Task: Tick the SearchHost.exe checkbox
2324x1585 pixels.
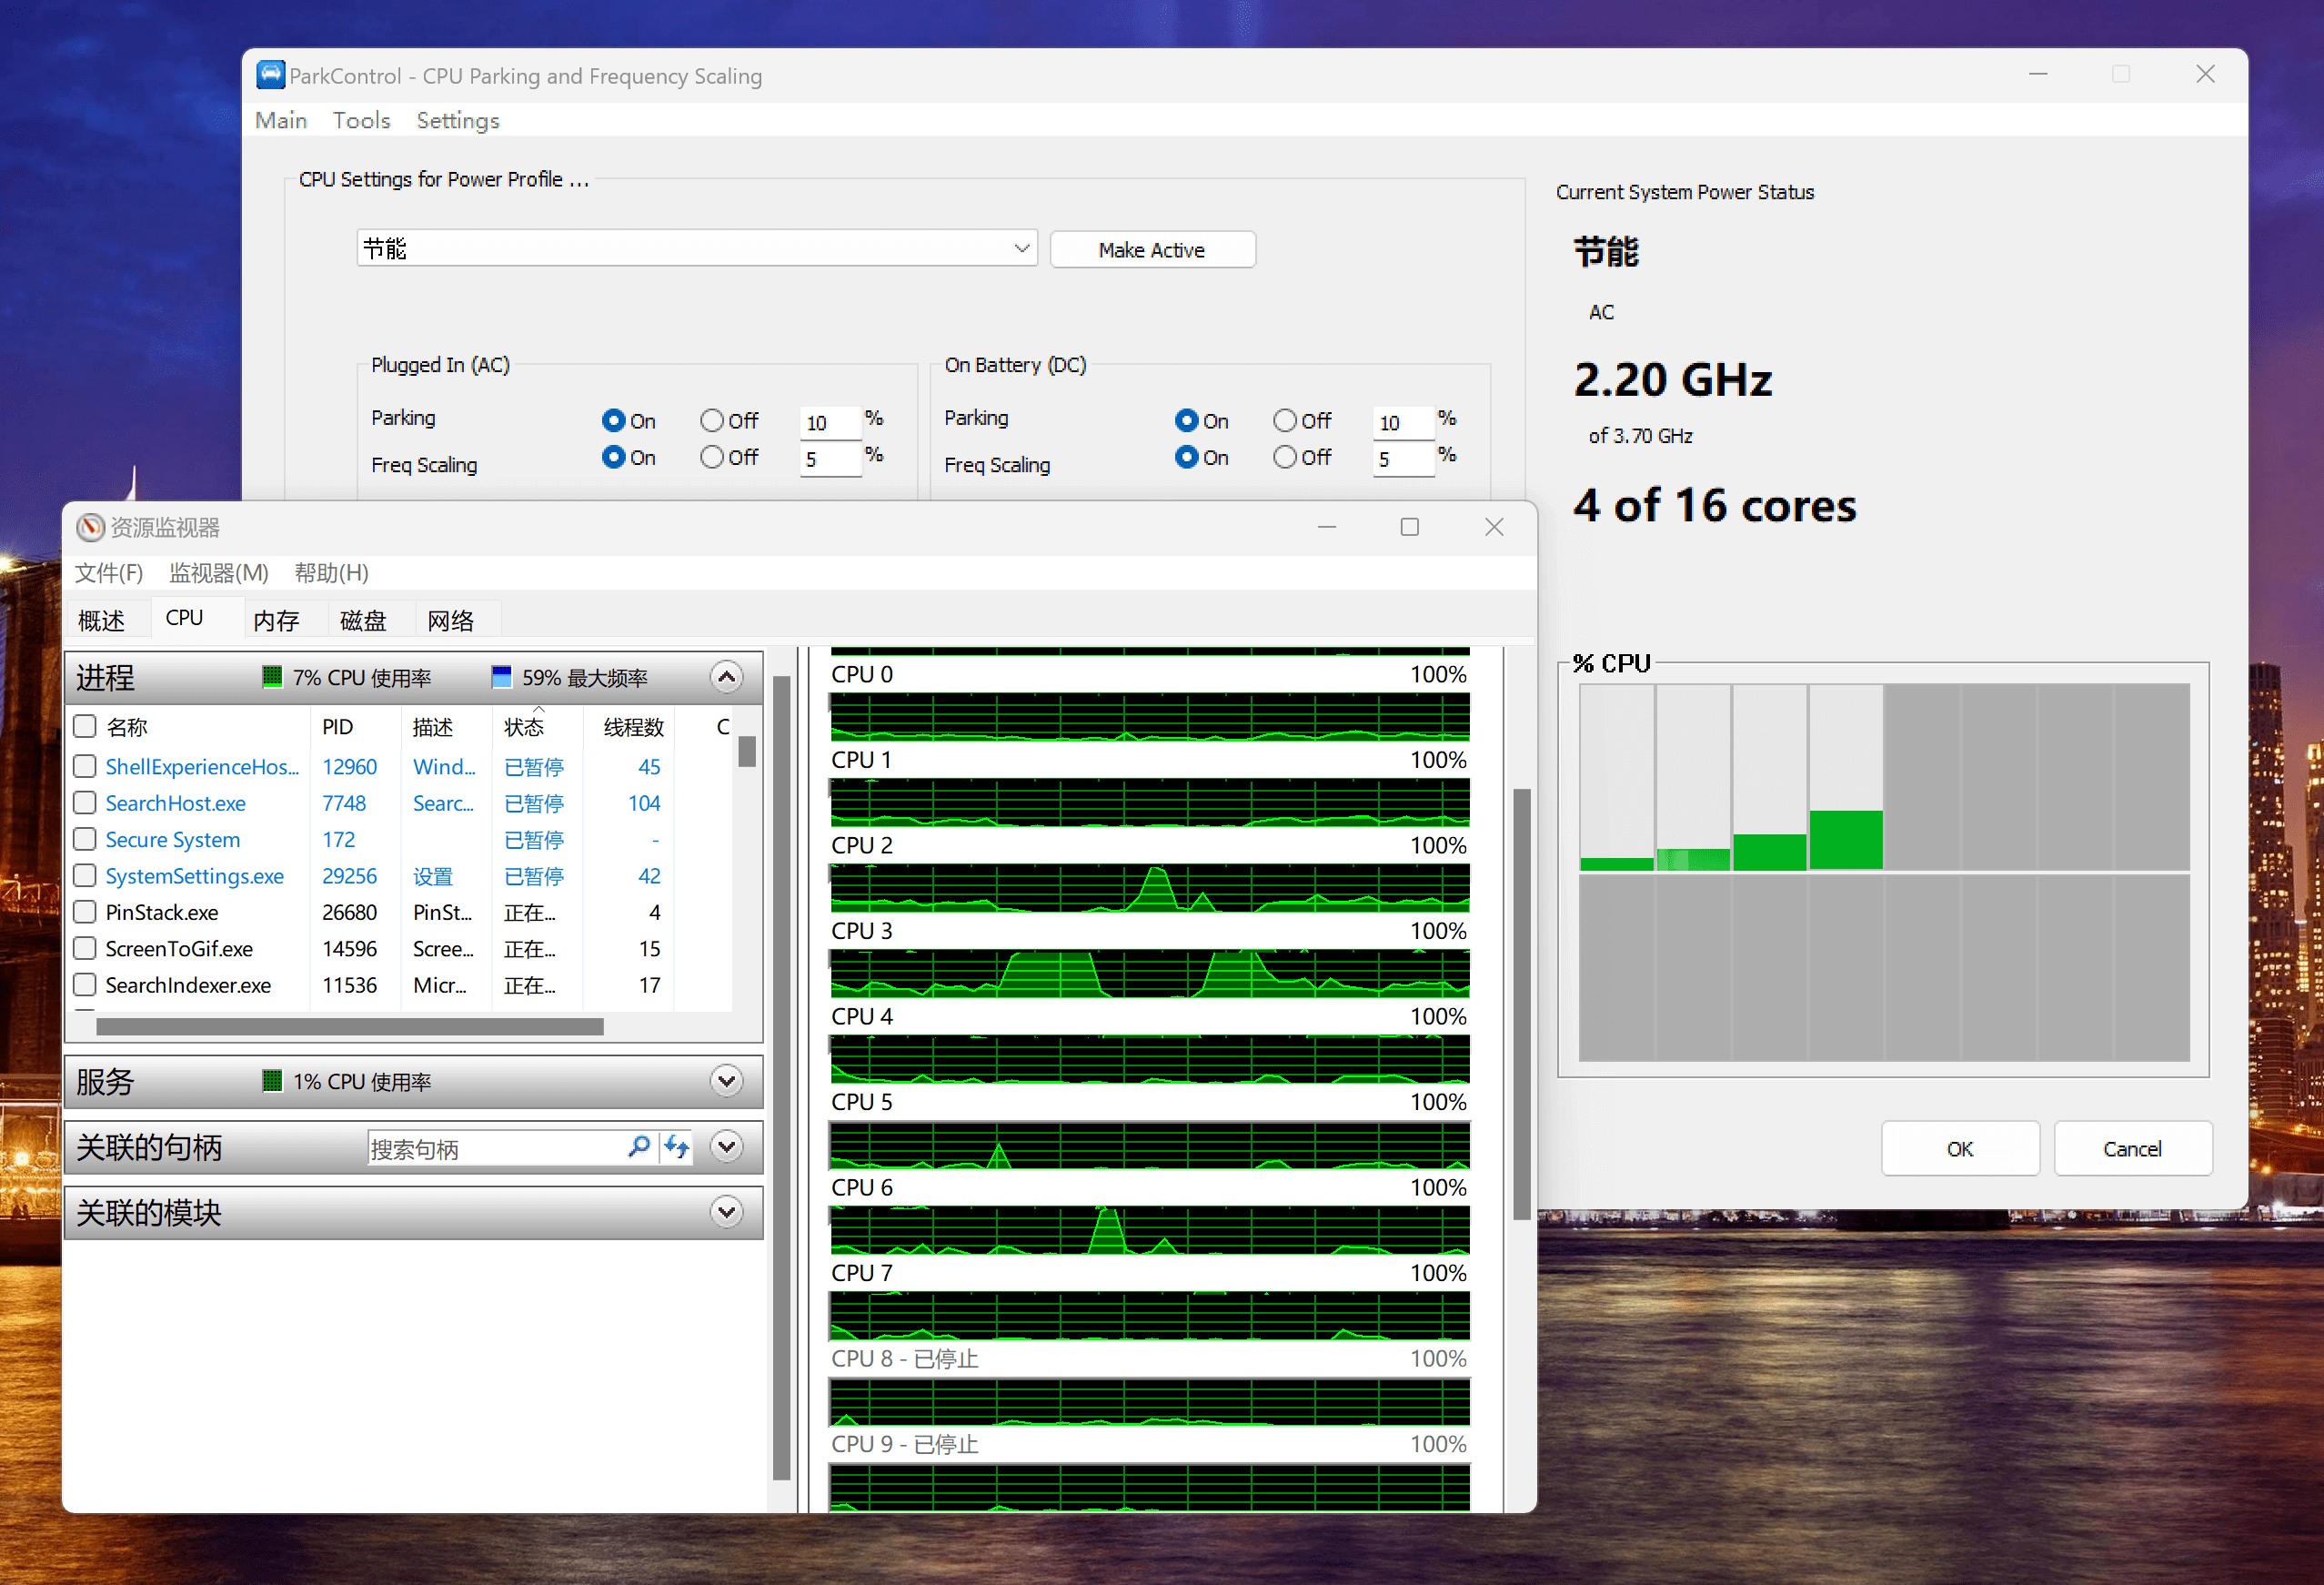Action: tap(85, 803)
